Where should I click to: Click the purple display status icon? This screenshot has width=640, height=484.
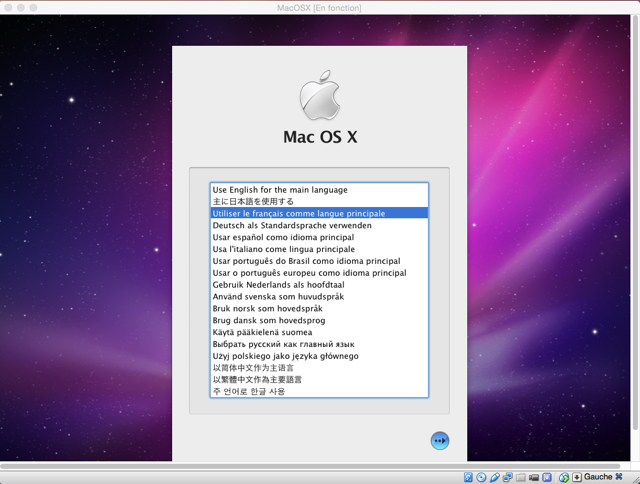point(547,477)
